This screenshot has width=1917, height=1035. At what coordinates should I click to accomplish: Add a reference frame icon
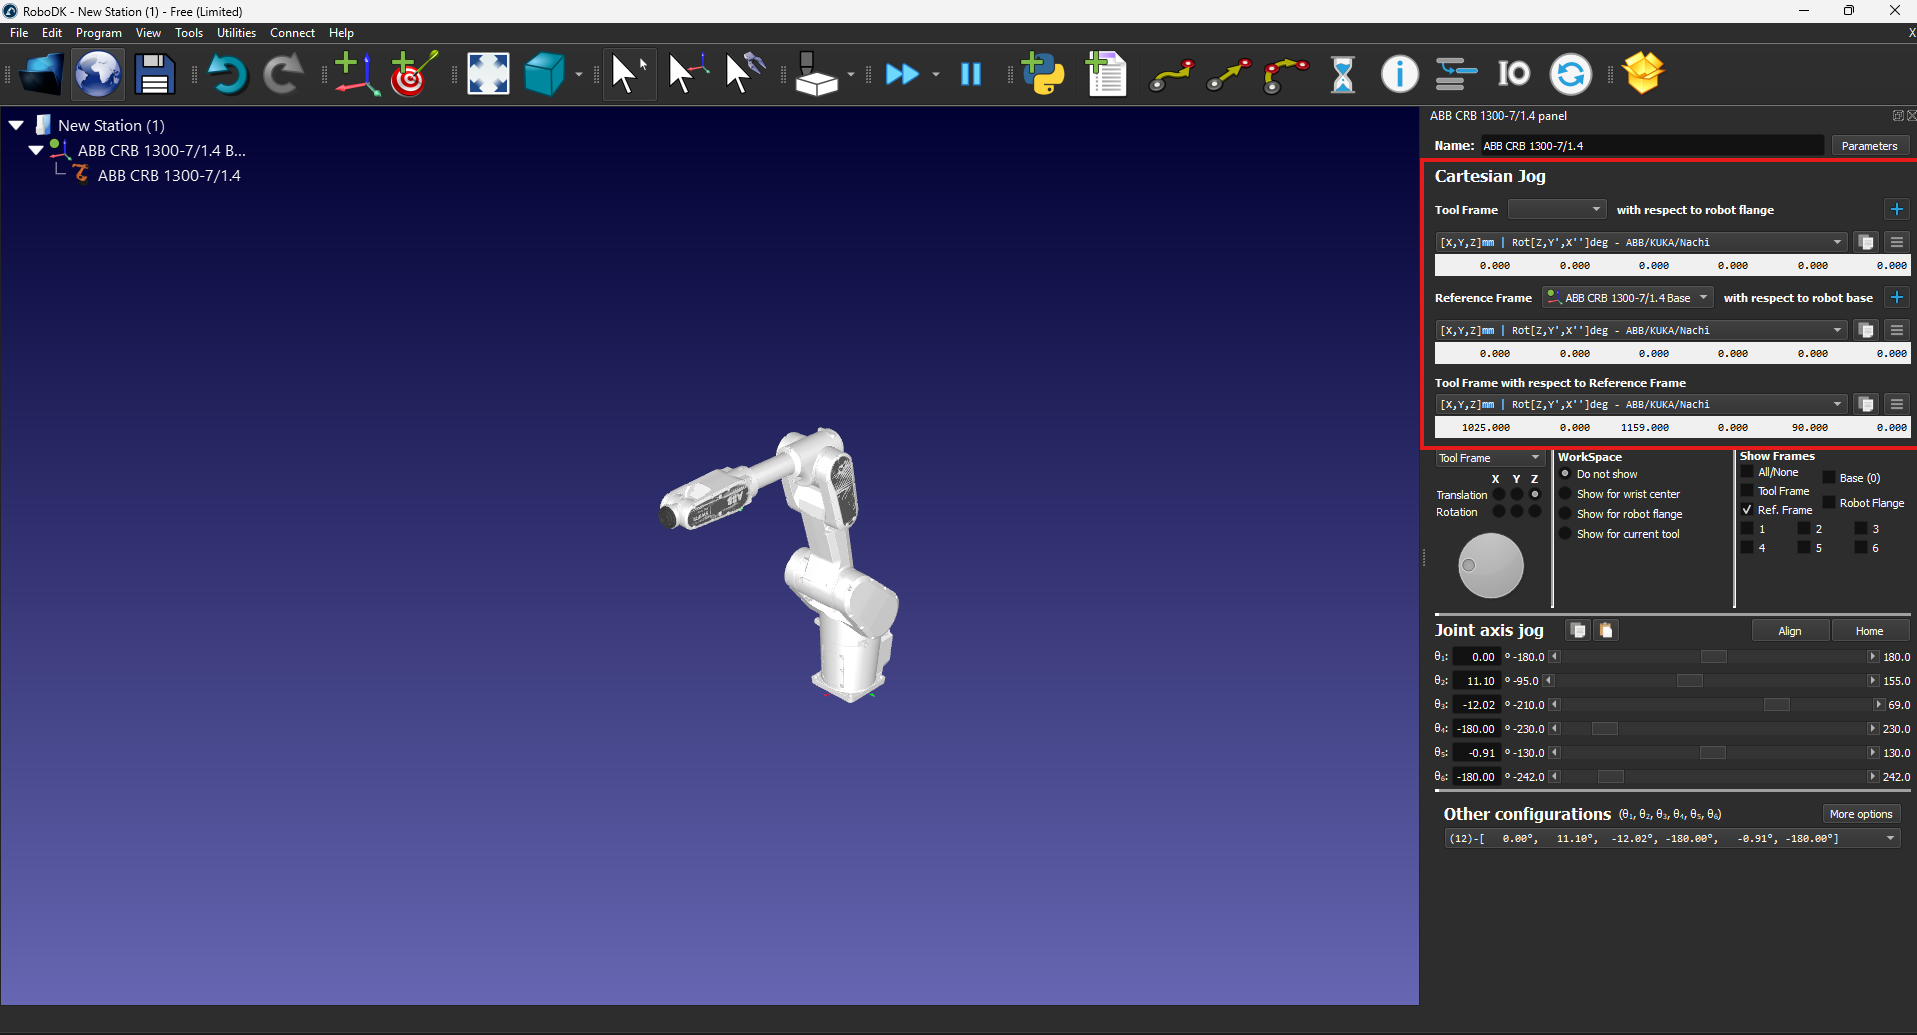(355, 74)
